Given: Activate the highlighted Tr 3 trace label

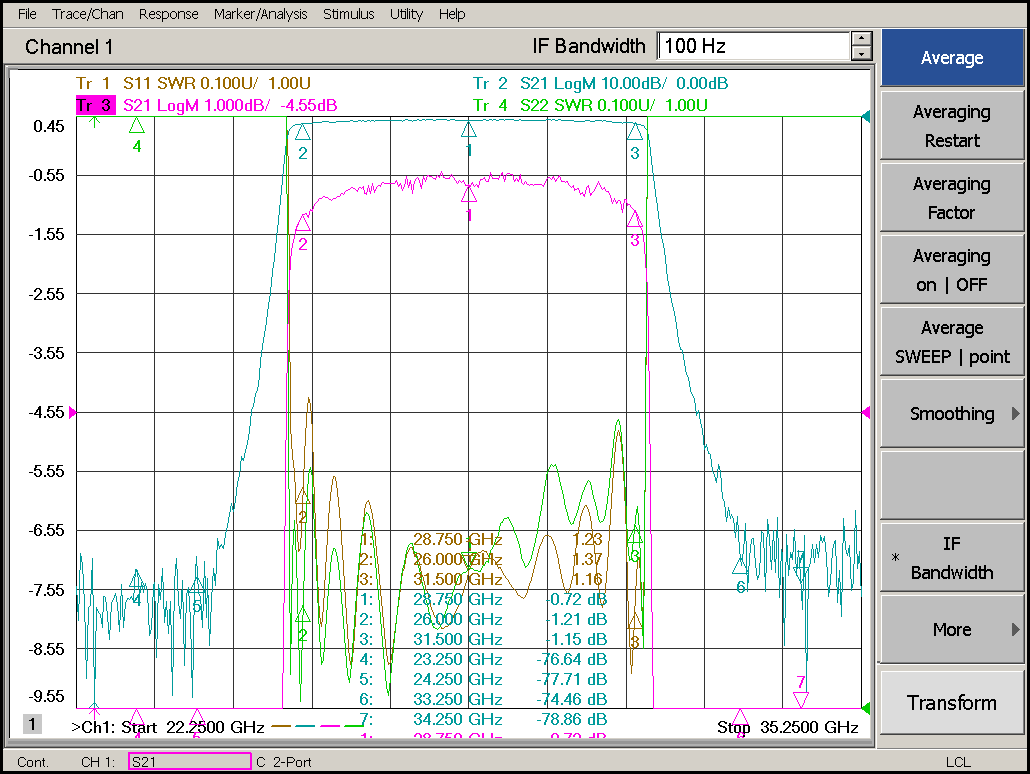Looking at the screenshot, I should tap(96, 105).
